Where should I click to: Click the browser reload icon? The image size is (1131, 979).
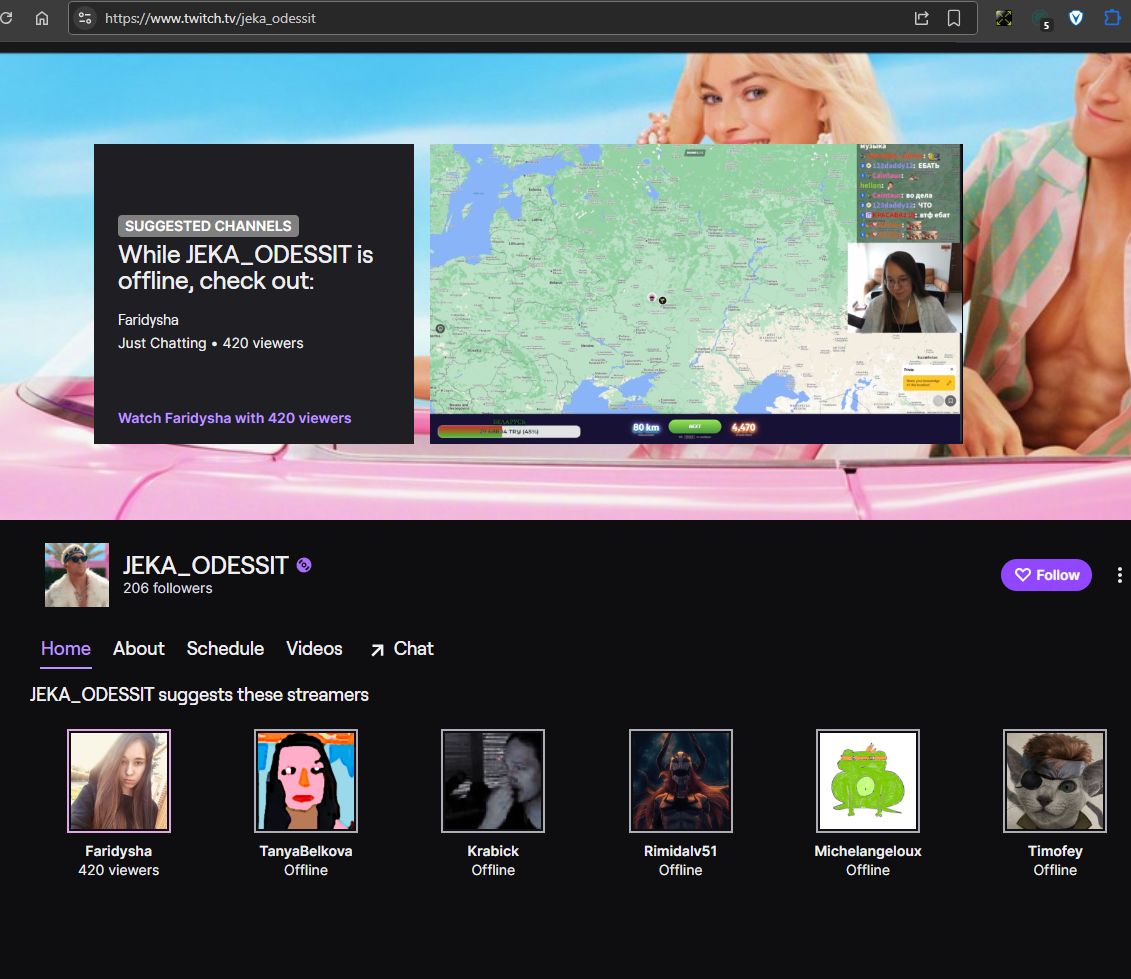pos(6,18)
